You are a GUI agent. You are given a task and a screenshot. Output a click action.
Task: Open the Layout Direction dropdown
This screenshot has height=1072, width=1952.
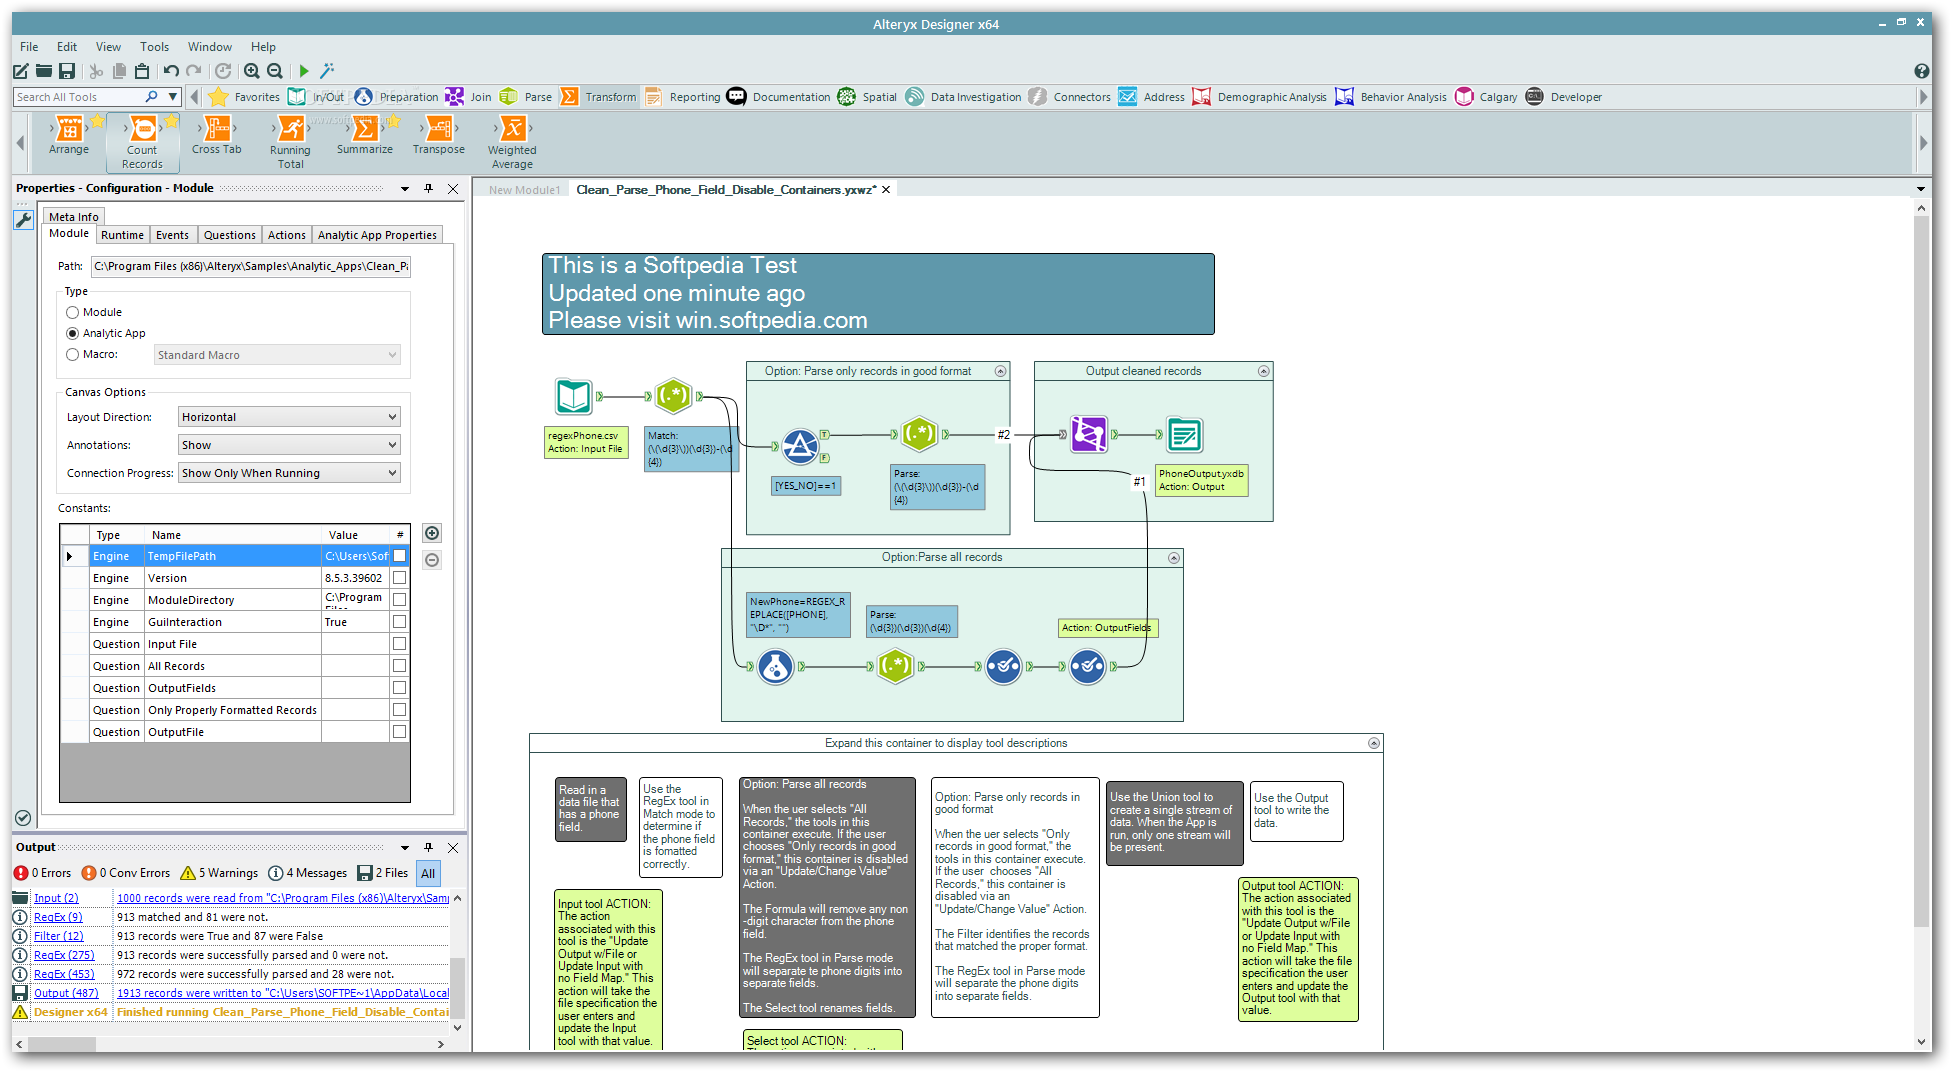click(x=289, y=417)
